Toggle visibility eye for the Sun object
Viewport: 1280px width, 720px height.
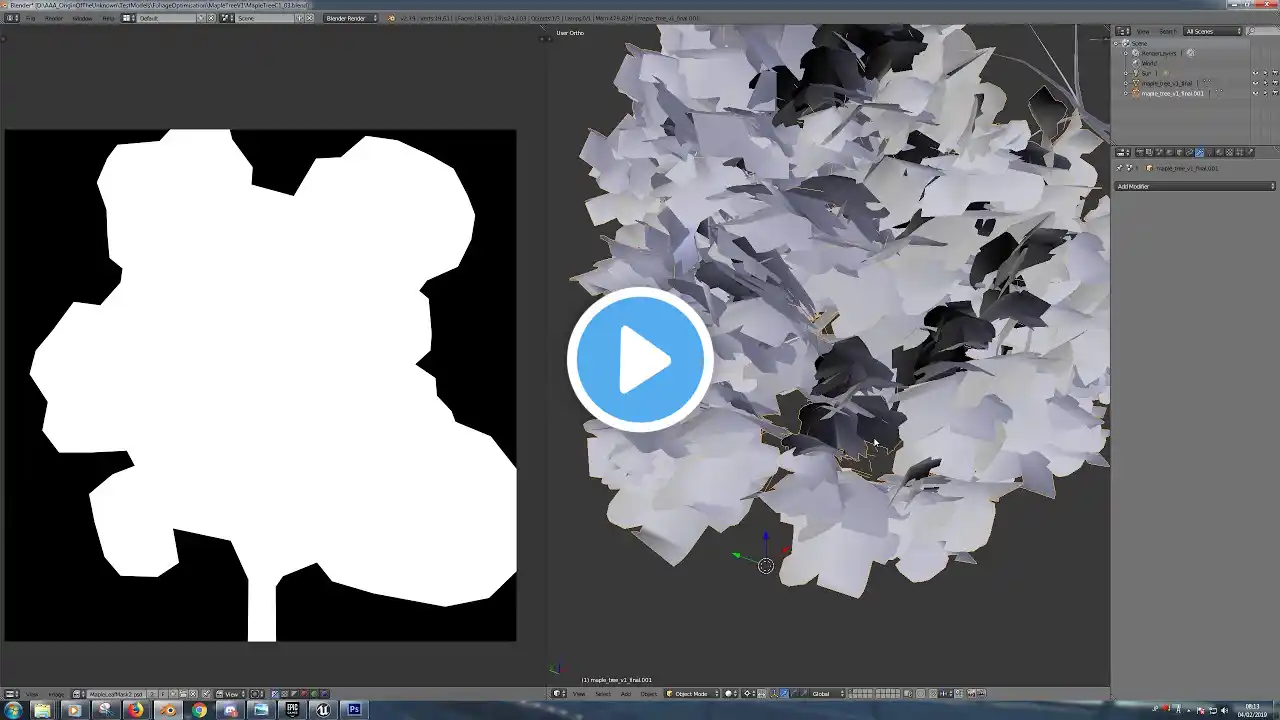1255,73
